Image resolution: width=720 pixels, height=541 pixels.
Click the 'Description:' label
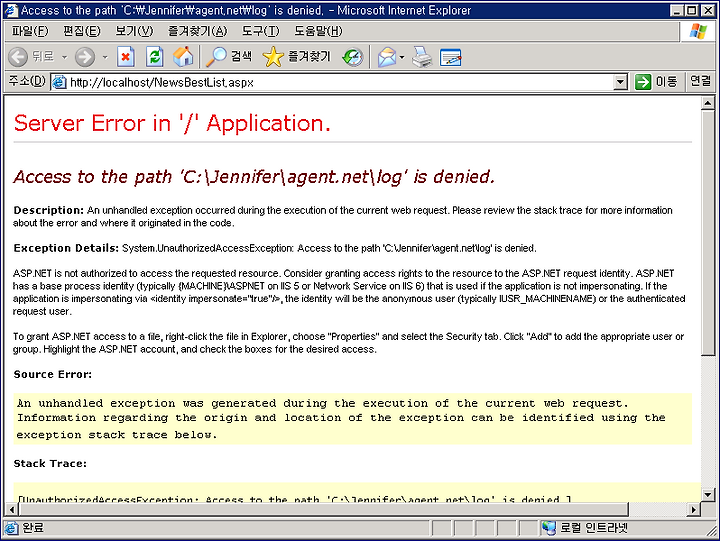click(49, 210)
